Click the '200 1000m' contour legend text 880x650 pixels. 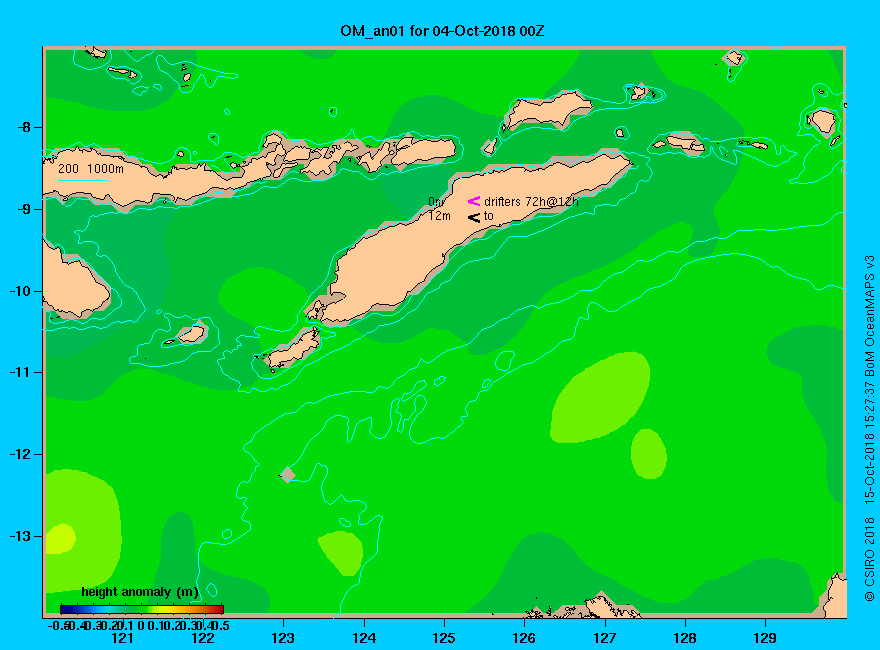coord(91,168)
